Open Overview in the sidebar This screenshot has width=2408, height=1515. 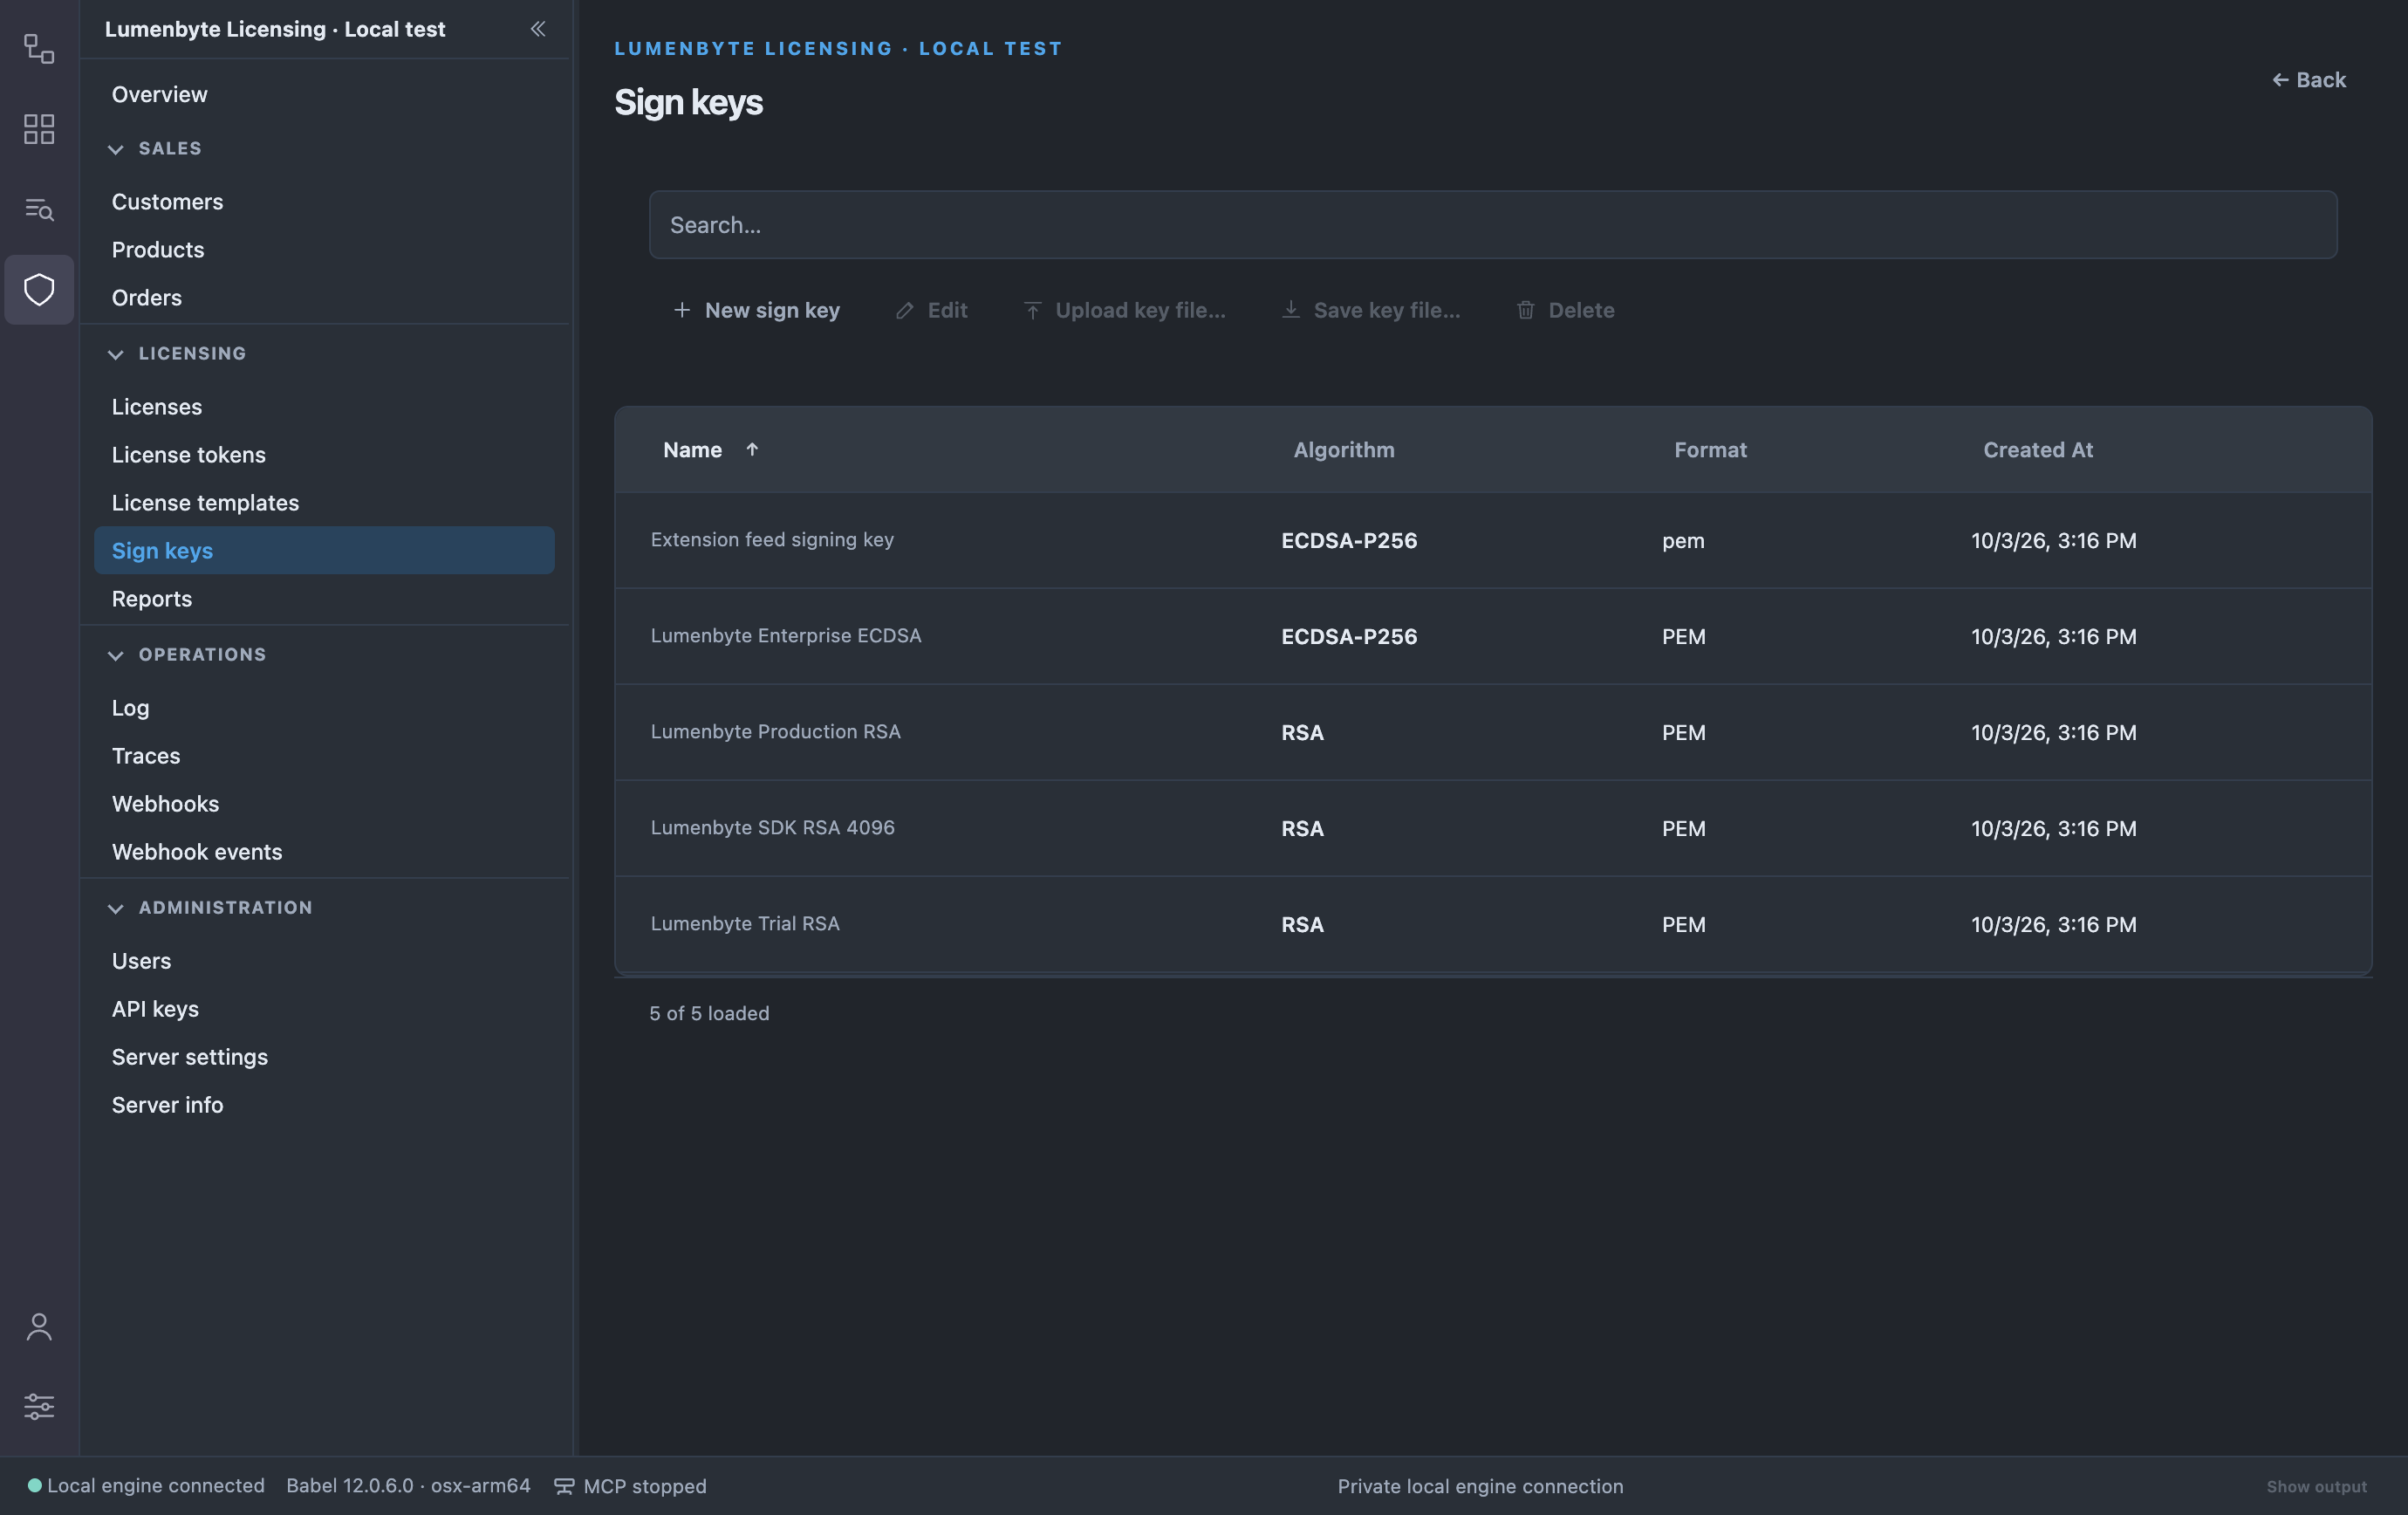pos(160,94)
